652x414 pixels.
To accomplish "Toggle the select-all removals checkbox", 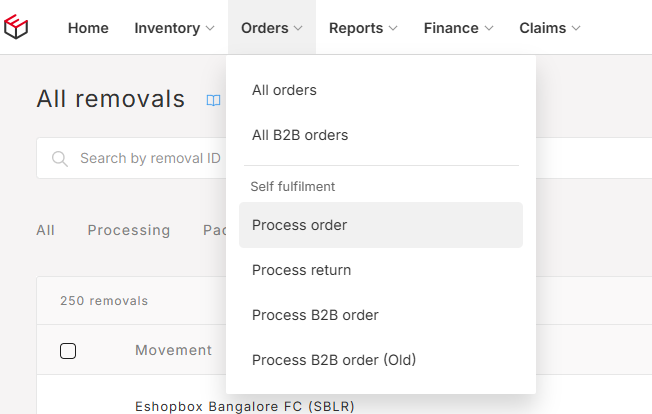I will pos(68,351).
